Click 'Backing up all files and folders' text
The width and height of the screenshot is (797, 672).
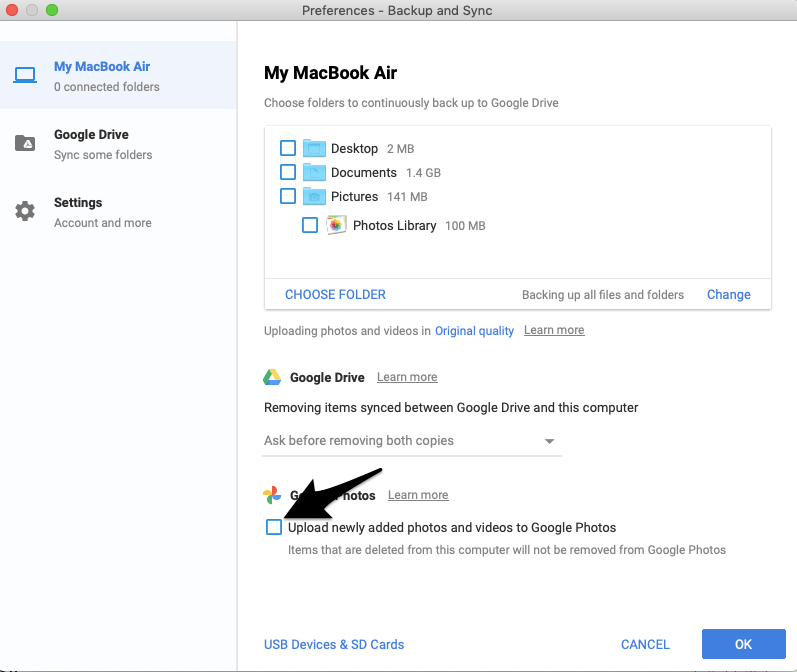pyautogui.click(x=603, y=295)
